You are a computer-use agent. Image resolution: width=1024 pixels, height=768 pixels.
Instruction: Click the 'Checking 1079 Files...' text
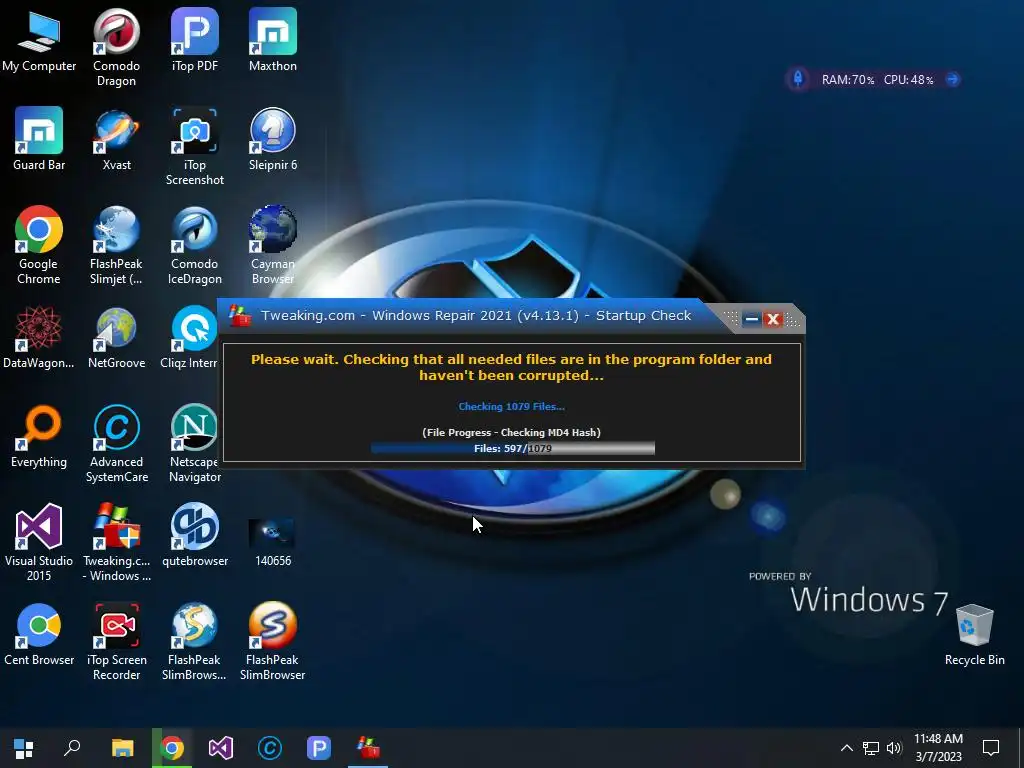click(x=511, y=406)
